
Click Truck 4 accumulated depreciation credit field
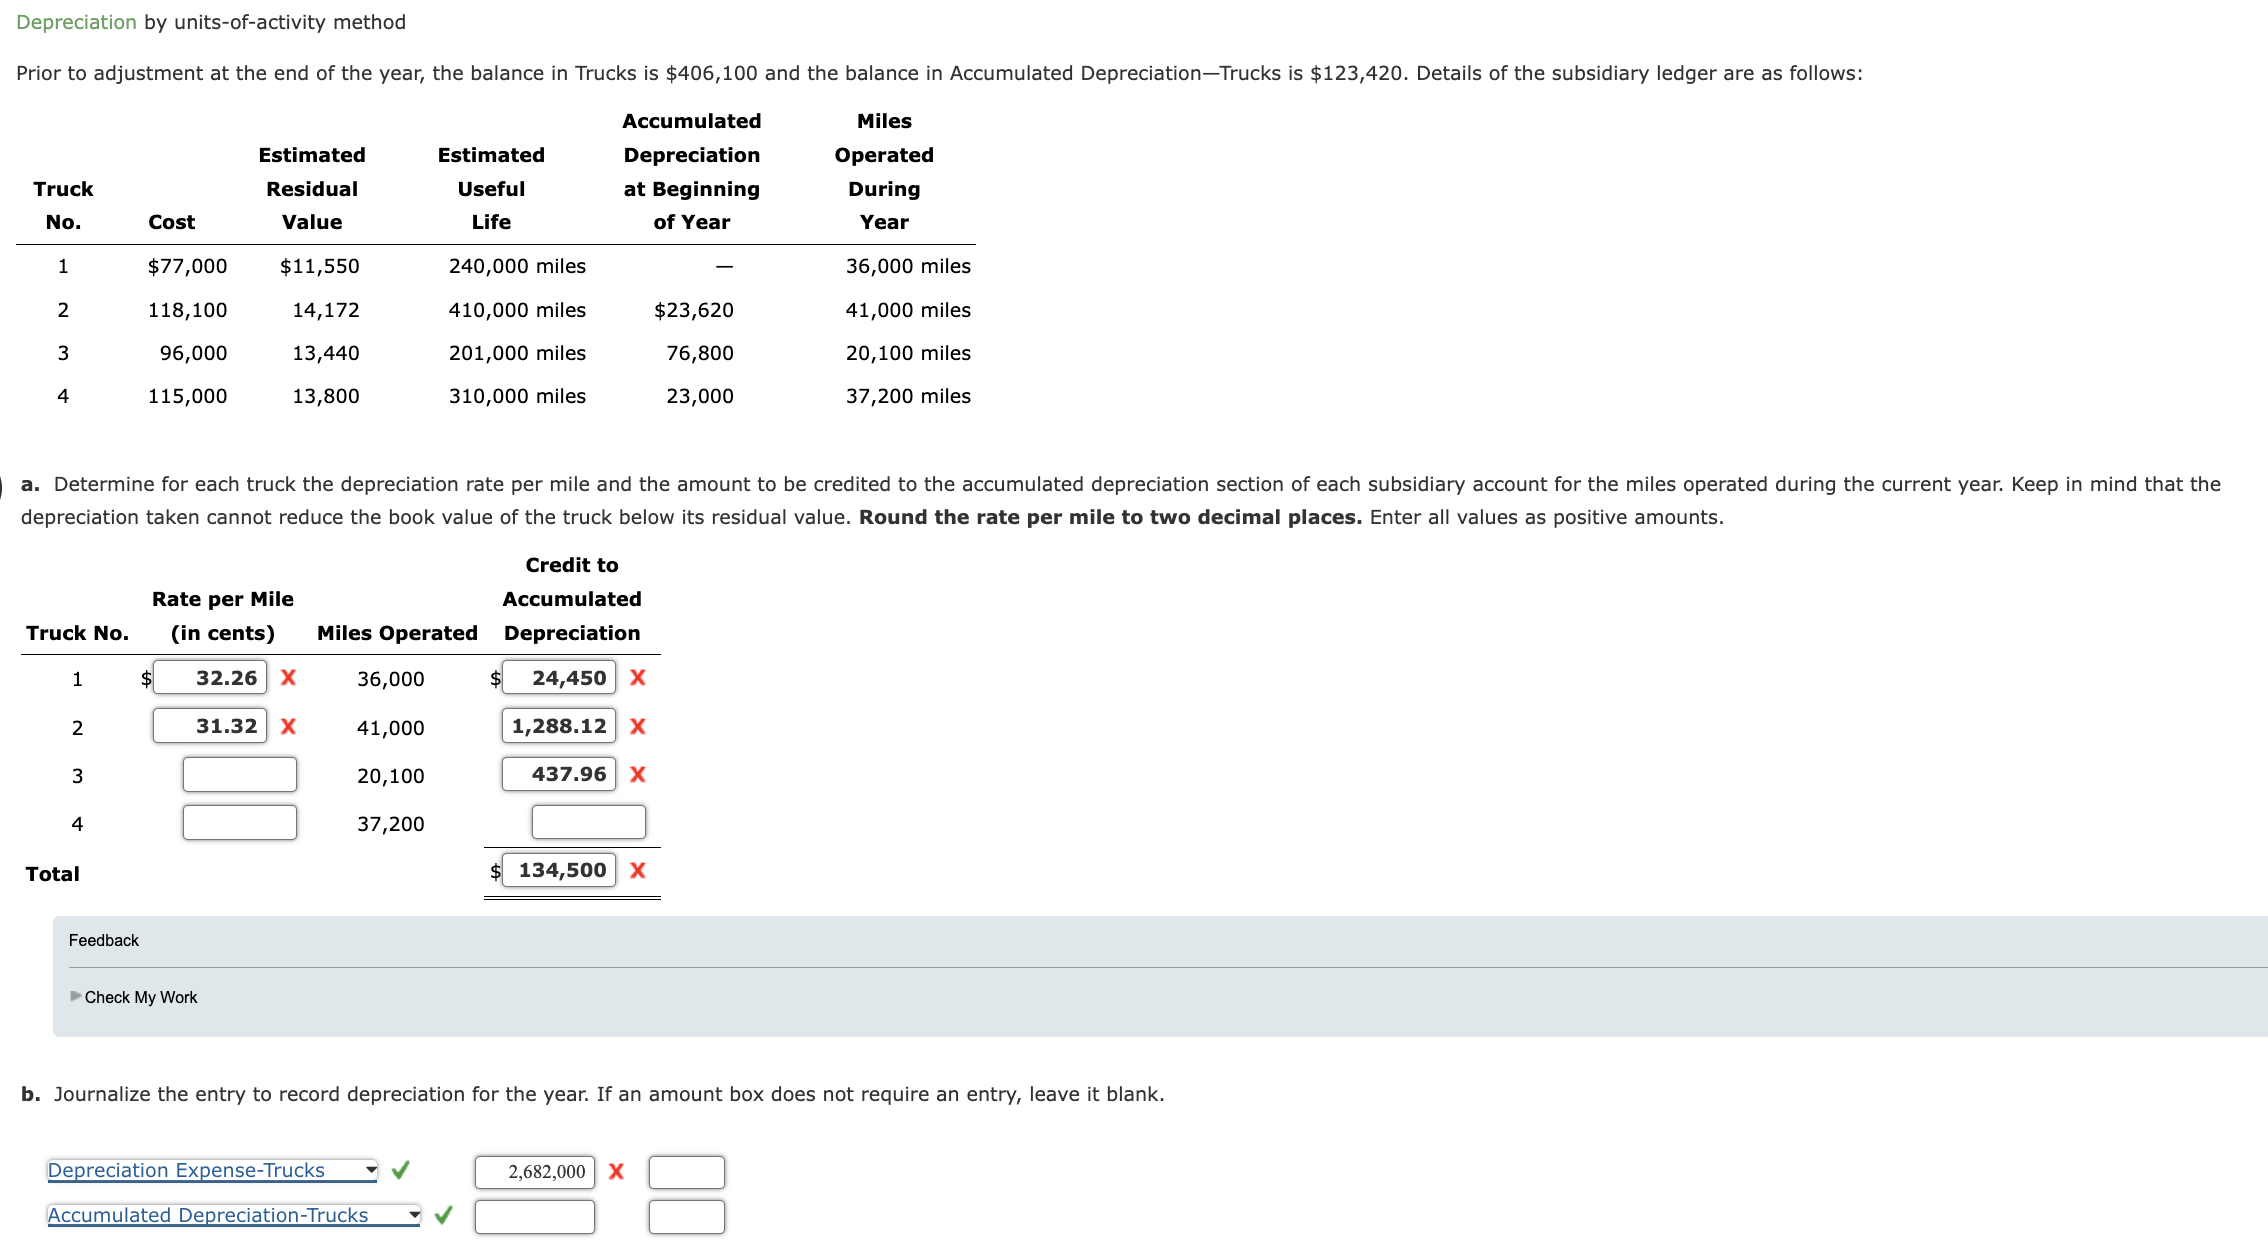(588, 822)
